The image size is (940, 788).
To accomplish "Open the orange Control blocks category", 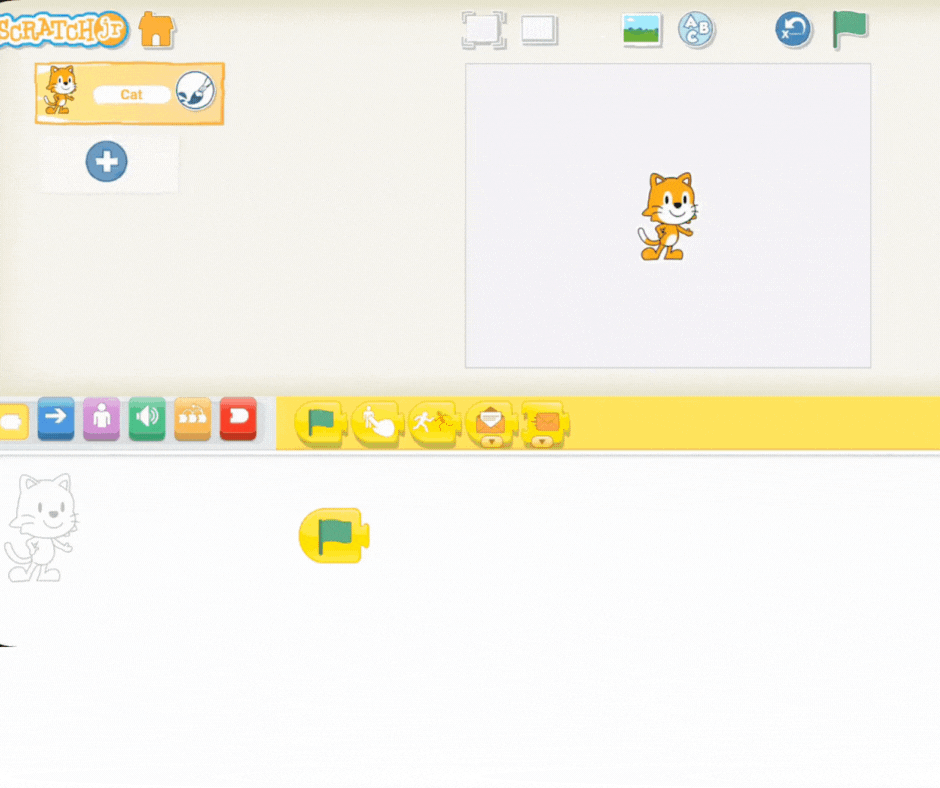I will (192, 419).
